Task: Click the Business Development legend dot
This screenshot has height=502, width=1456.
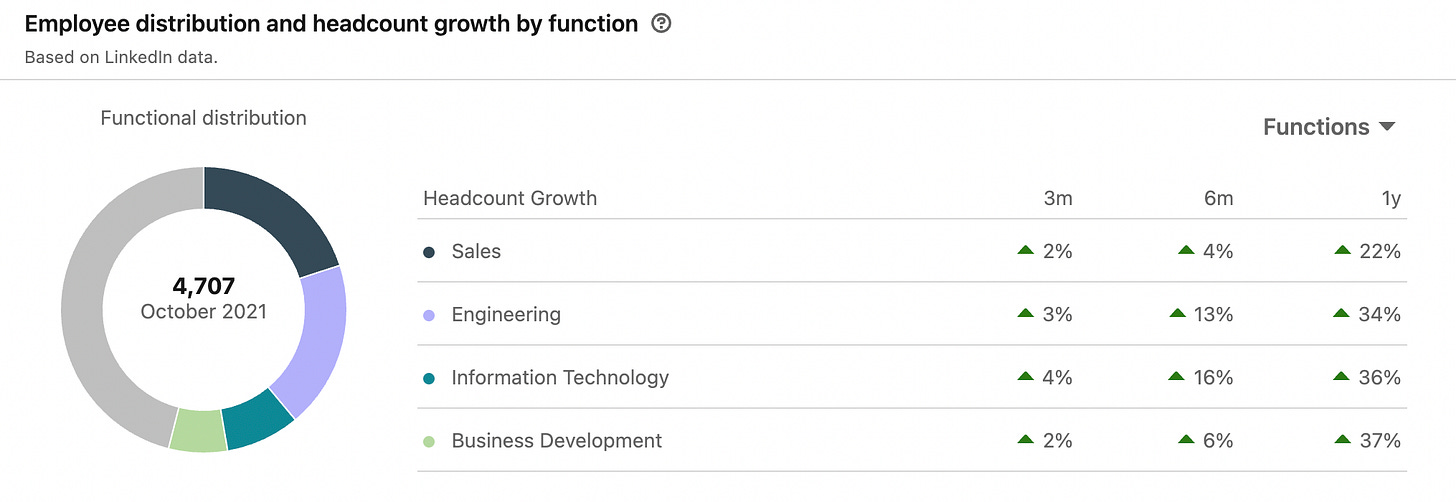Action: click(x=429, y=441)
